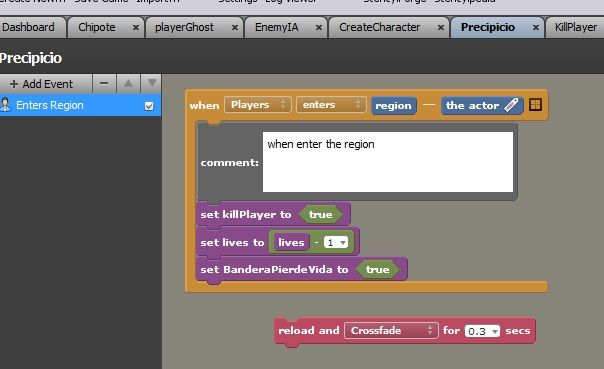This screenshot has height=369, width=604.
Task: Click the true value in set BanderaPierdeVida
Action: pos(378,270)
